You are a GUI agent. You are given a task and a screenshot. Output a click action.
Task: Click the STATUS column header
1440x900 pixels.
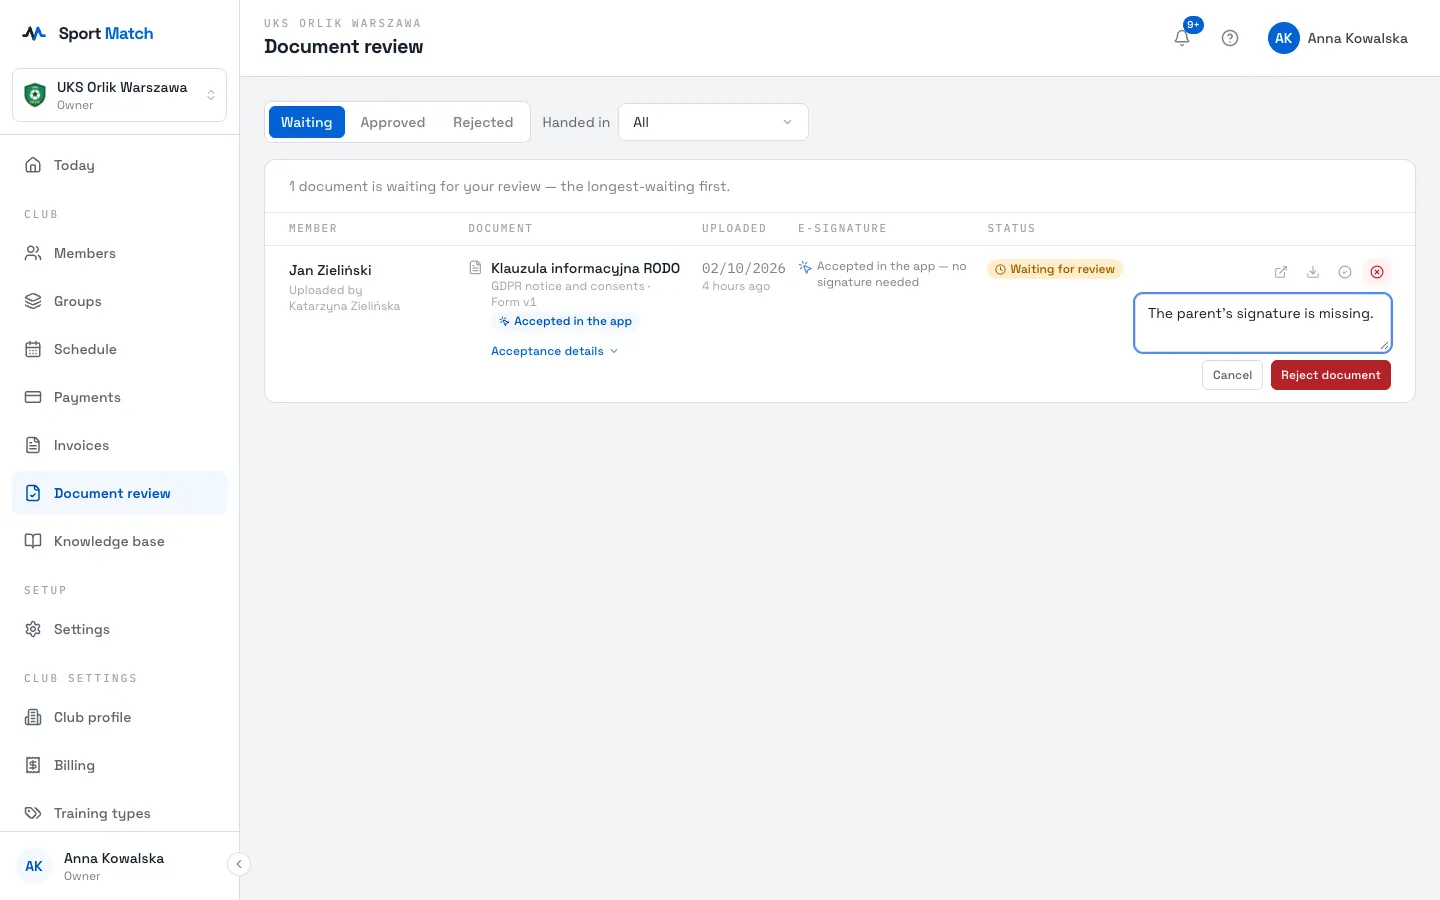(1011, 229)
